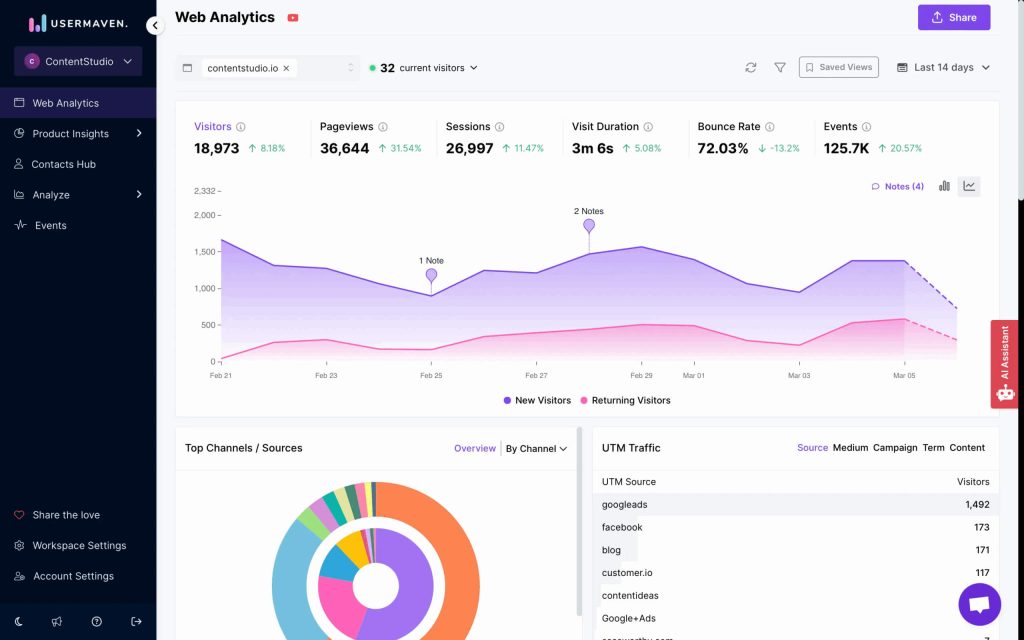Viewport: 1024px width, 640px height.
Task: Click the customer.io UTM source row
Action: 795,573
